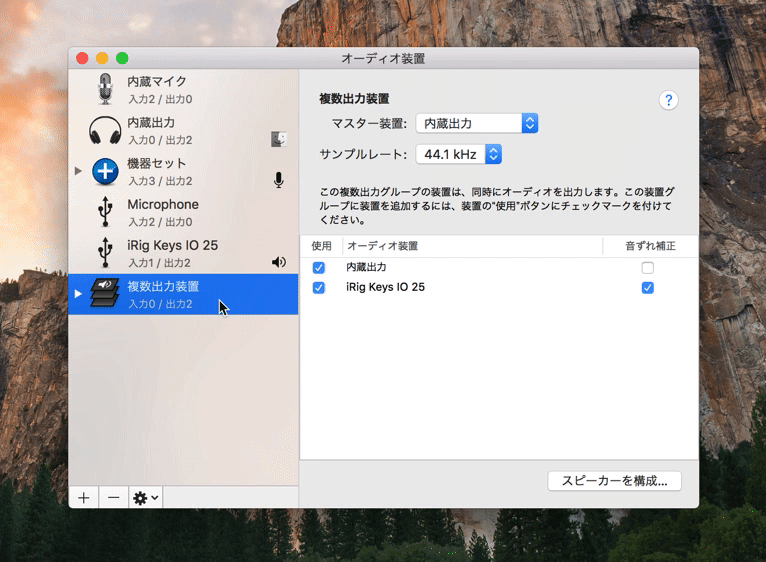This screenshot has height=562, width=766.
Task: Remove the selected device with the minus button
Action: (x=113, y=497)
